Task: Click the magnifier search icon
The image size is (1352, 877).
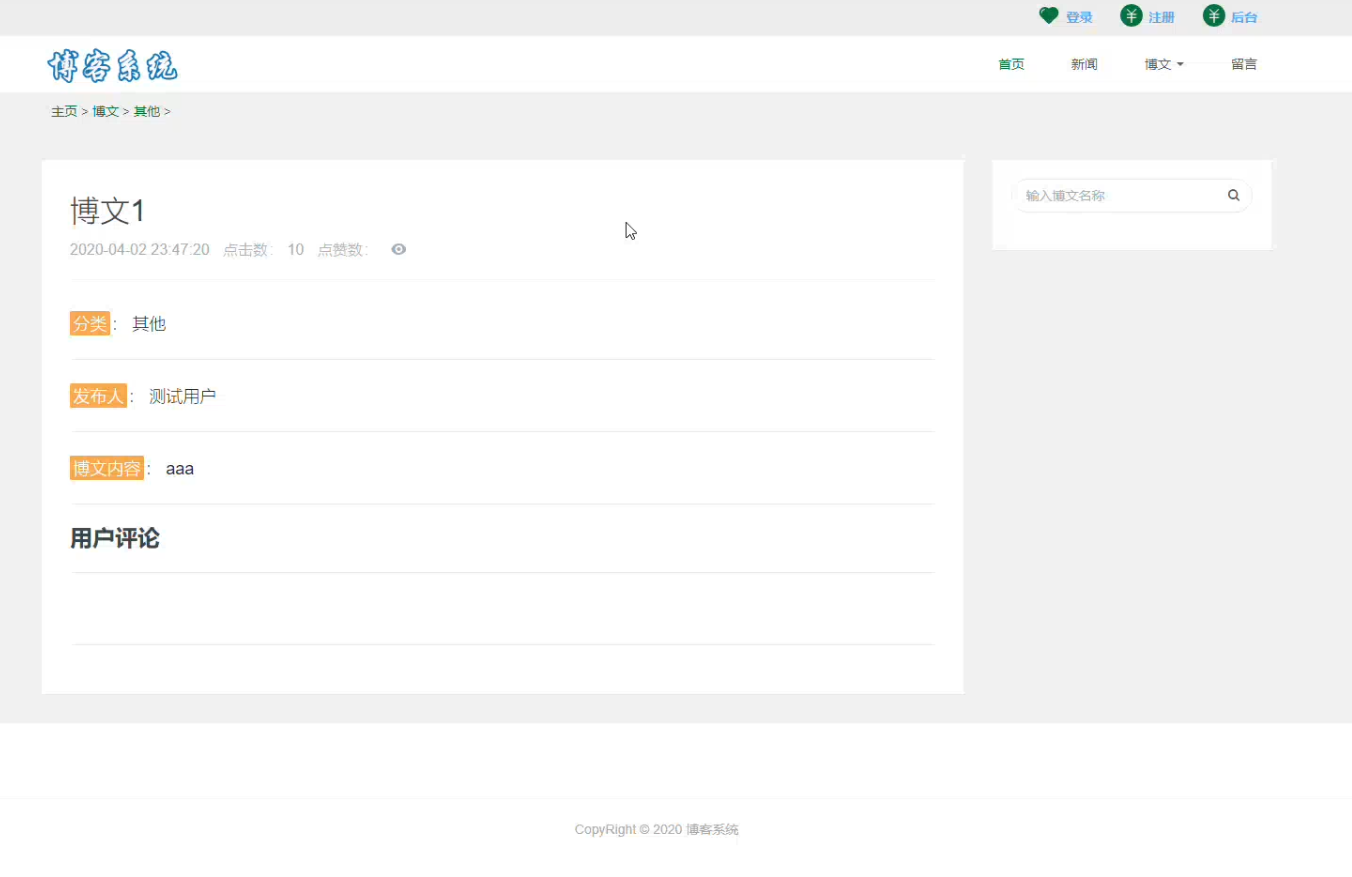Action: [x=1234, y=195]
